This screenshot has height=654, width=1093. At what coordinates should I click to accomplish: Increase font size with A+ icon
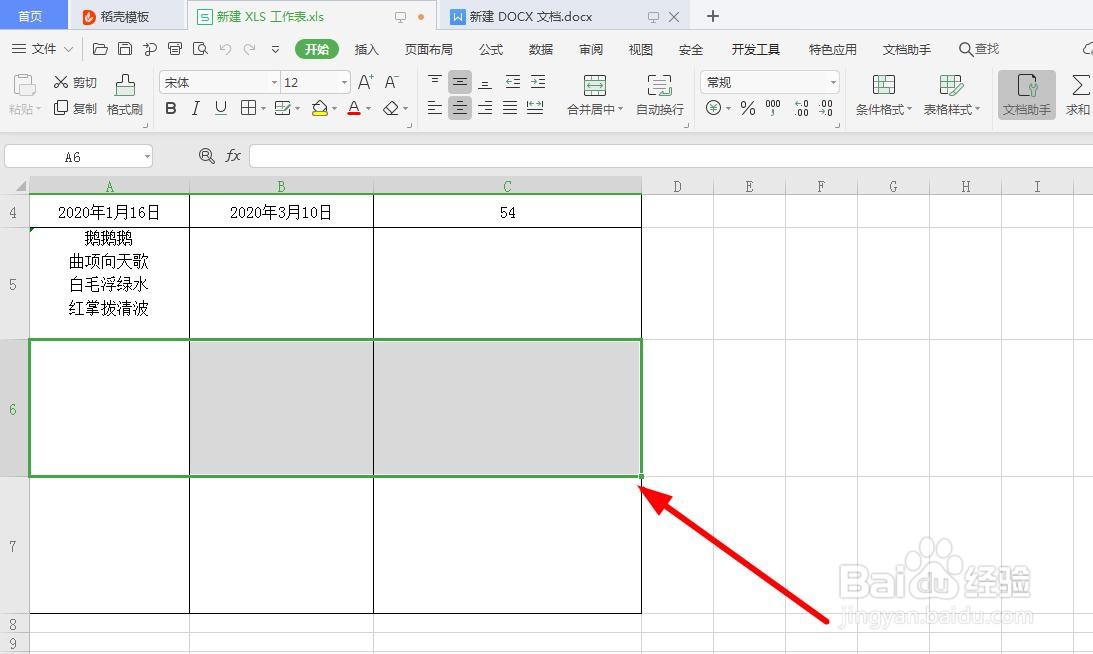365,82
